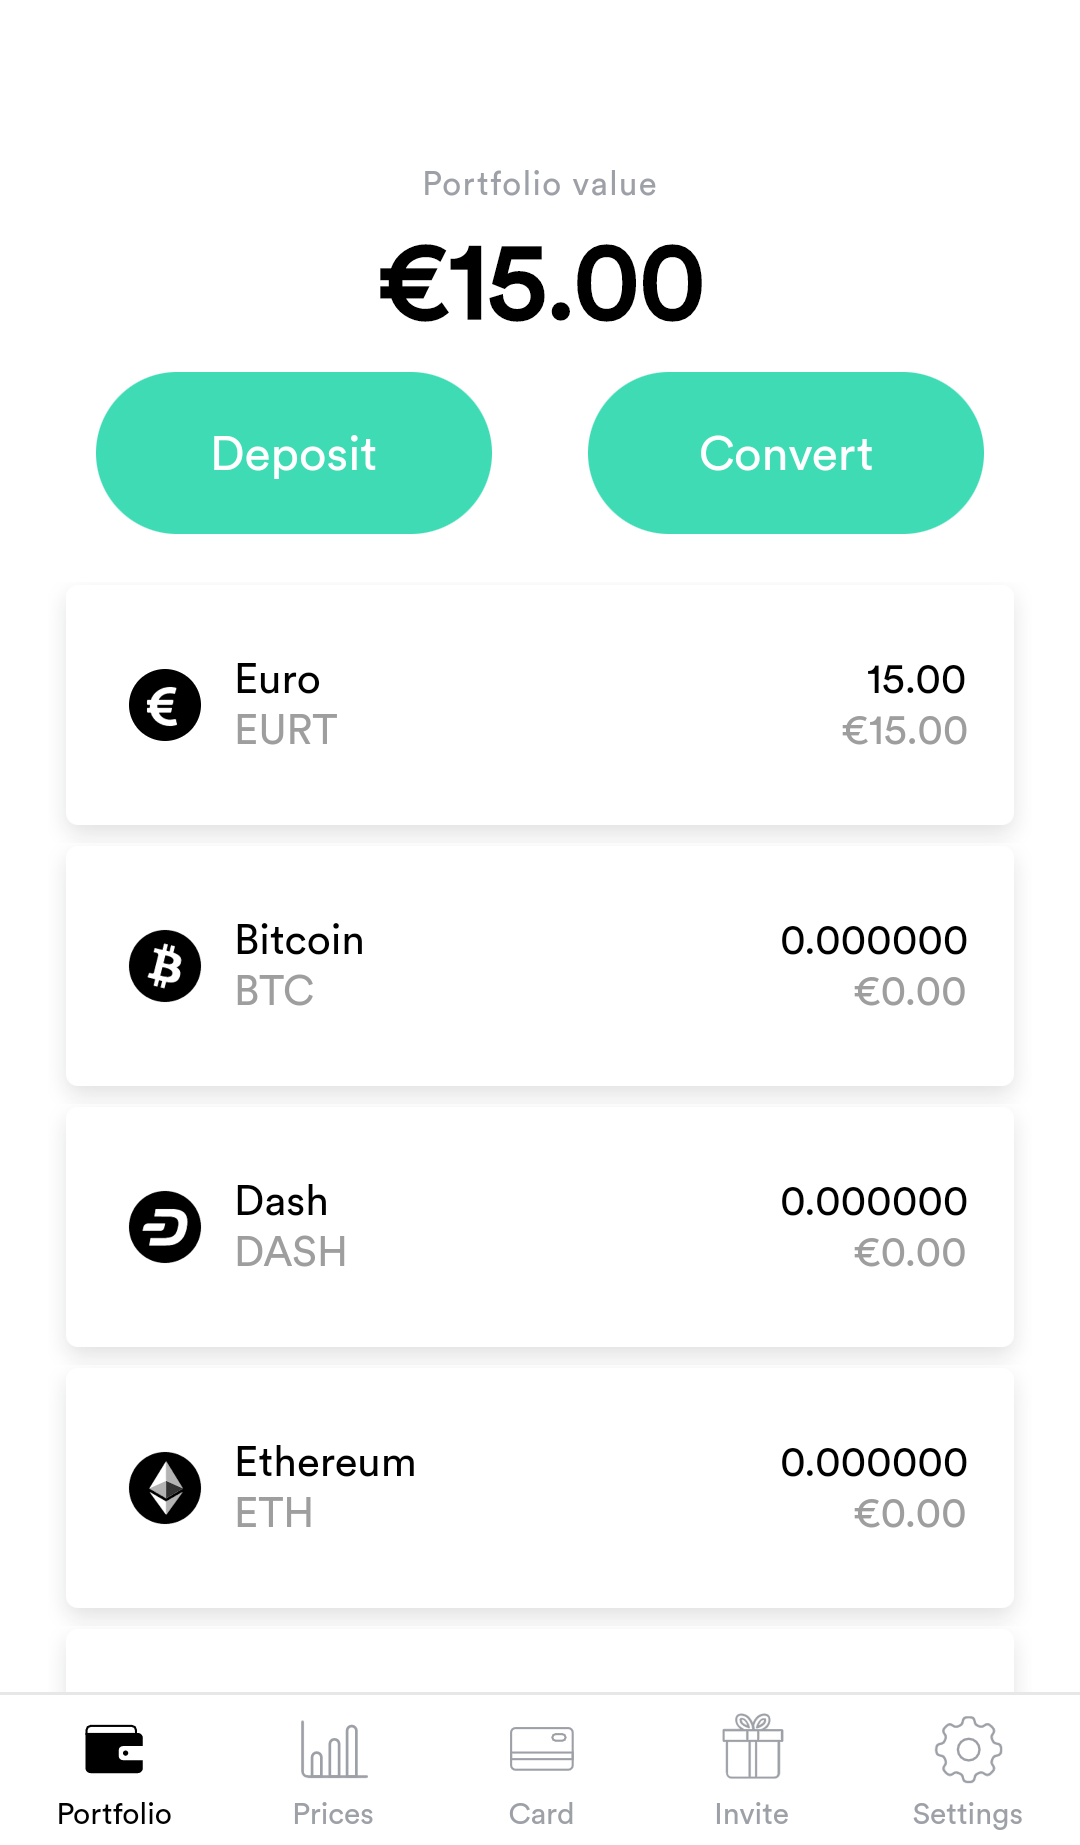Open the Portfolio wallet icon
The height and width of the screenshot is (1845, 1080).
(x=114, y=1749)
